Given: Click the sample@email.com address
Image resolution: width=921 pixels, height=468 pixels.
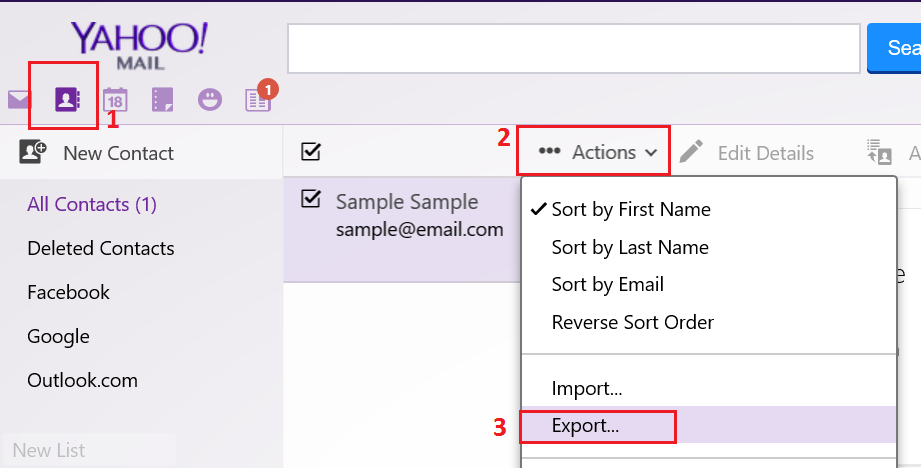Looking at the screenshot, I should point(419,230).
